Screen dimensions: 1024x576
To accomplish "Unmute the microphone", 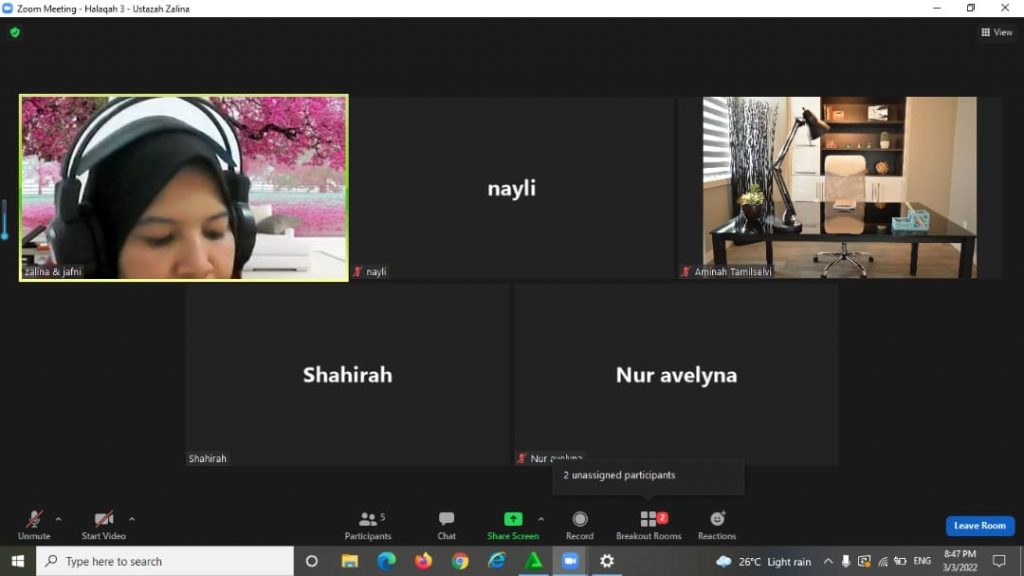I will (x=34, y=525).
